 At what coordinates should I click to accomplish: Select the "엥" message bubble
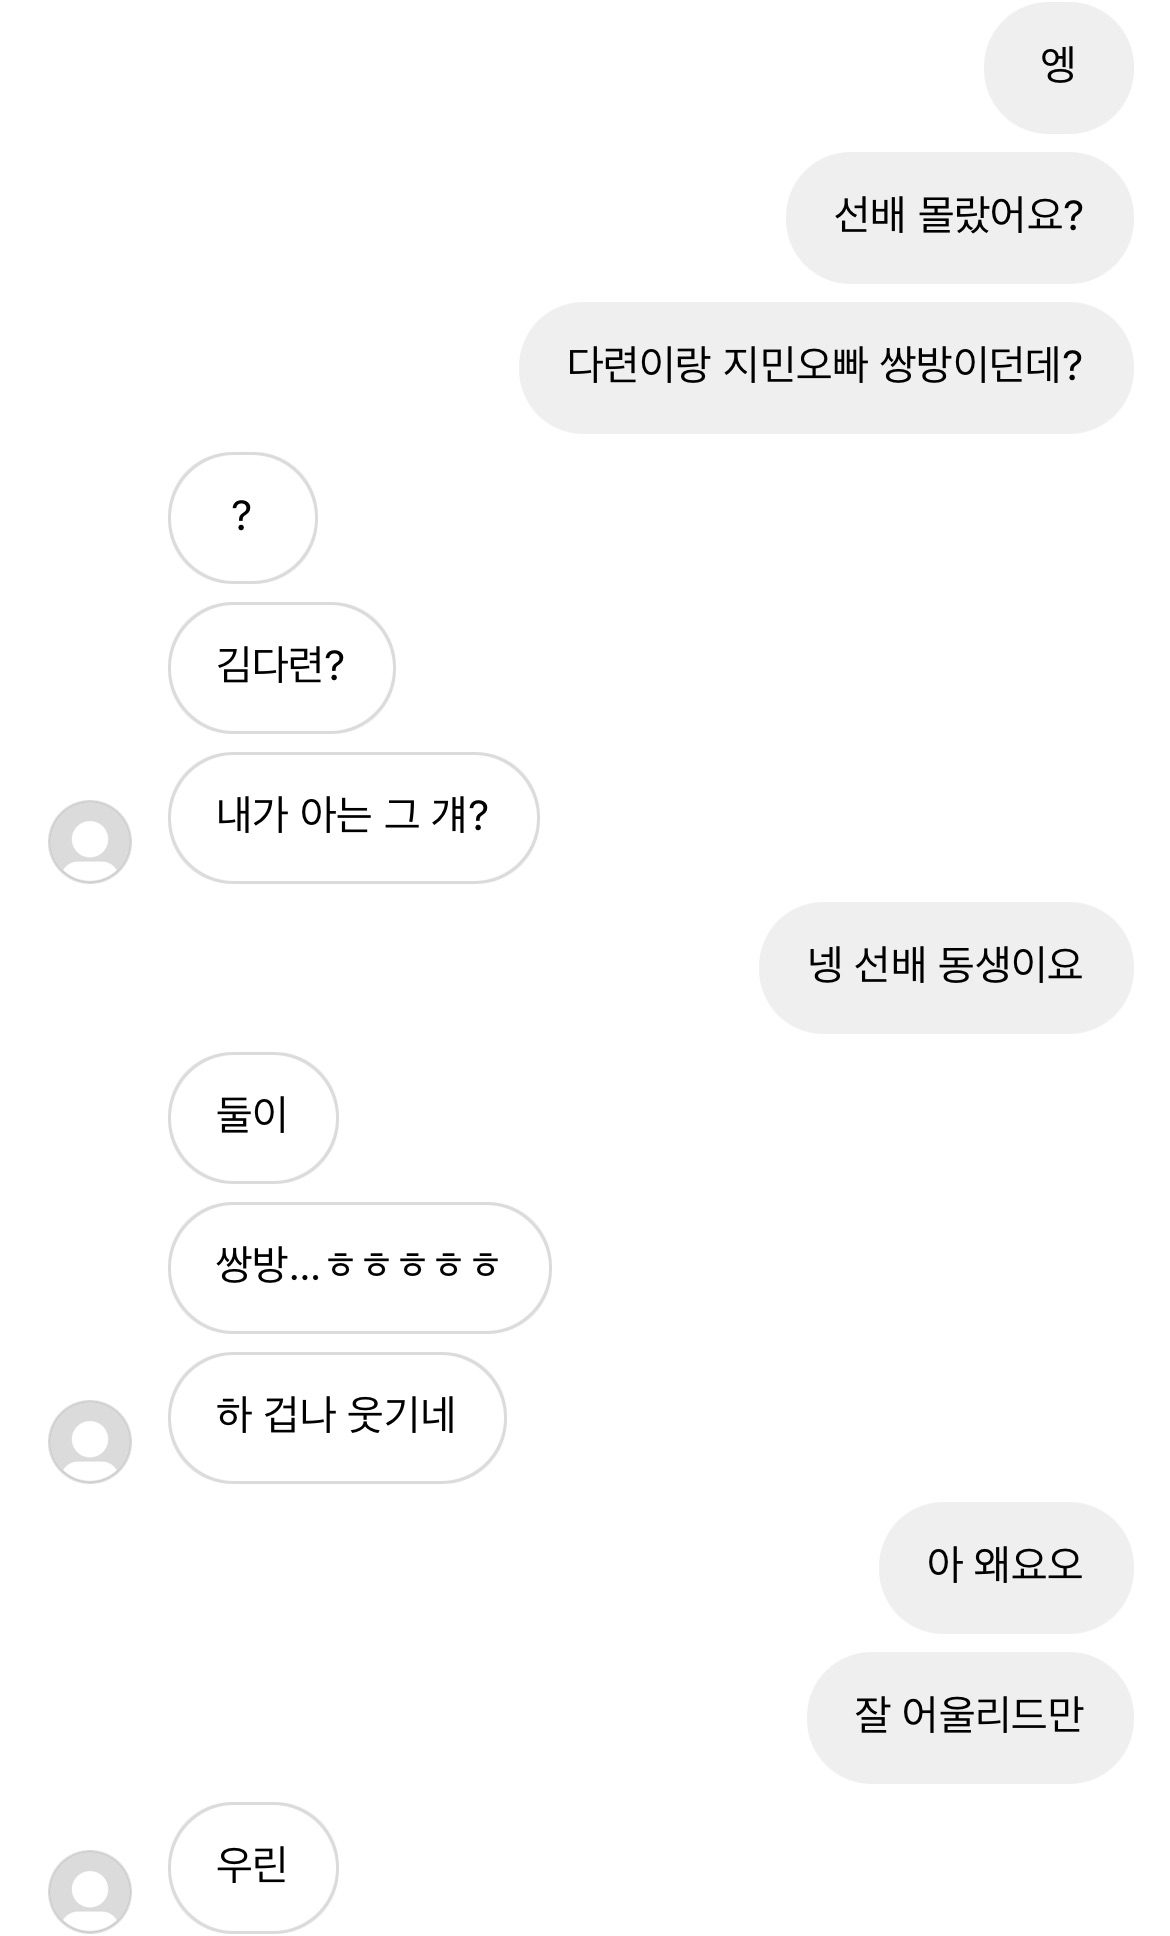click(x=1058, y=67)
